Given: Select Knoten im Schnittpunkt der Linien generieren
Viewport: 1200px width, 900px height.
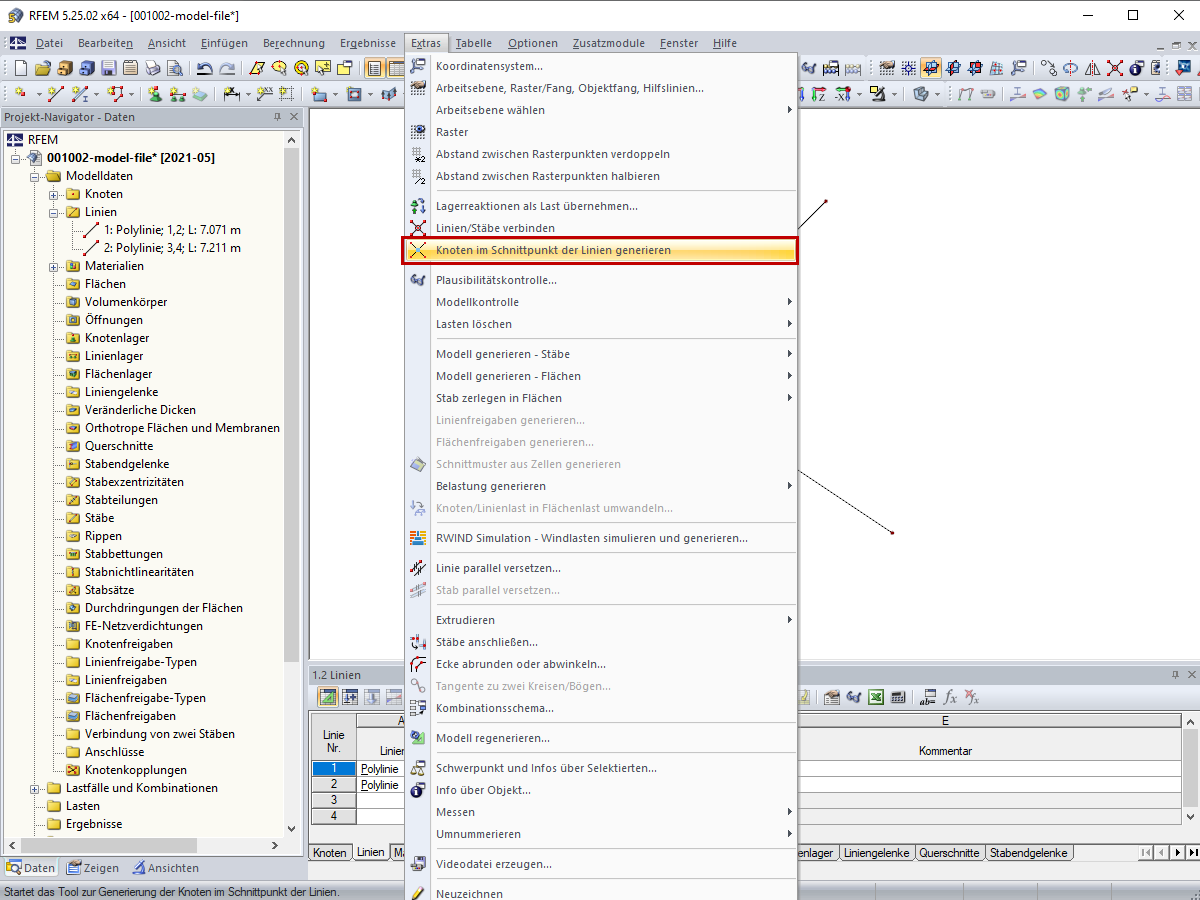Looking at the screenshot, I should pyautogui.click(x=601, y=250).
